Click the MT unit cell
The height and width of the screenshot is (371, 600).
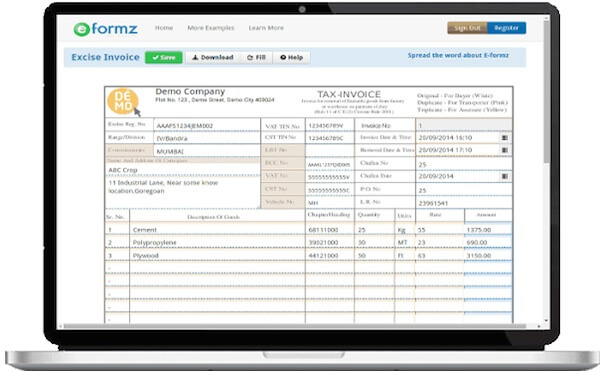coord(404,242)
